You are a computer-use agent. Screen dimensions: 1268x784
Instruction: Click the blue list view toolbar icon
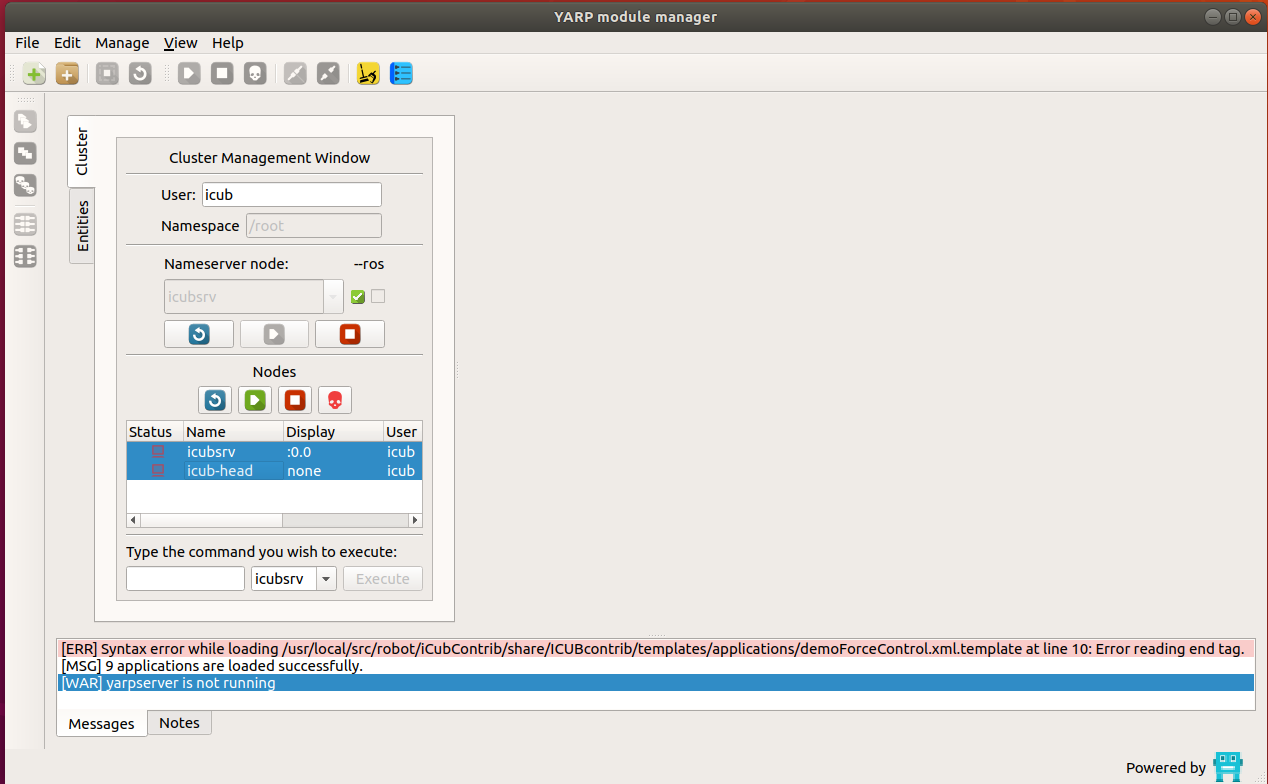pyautogui.click(x=401, y=74)
